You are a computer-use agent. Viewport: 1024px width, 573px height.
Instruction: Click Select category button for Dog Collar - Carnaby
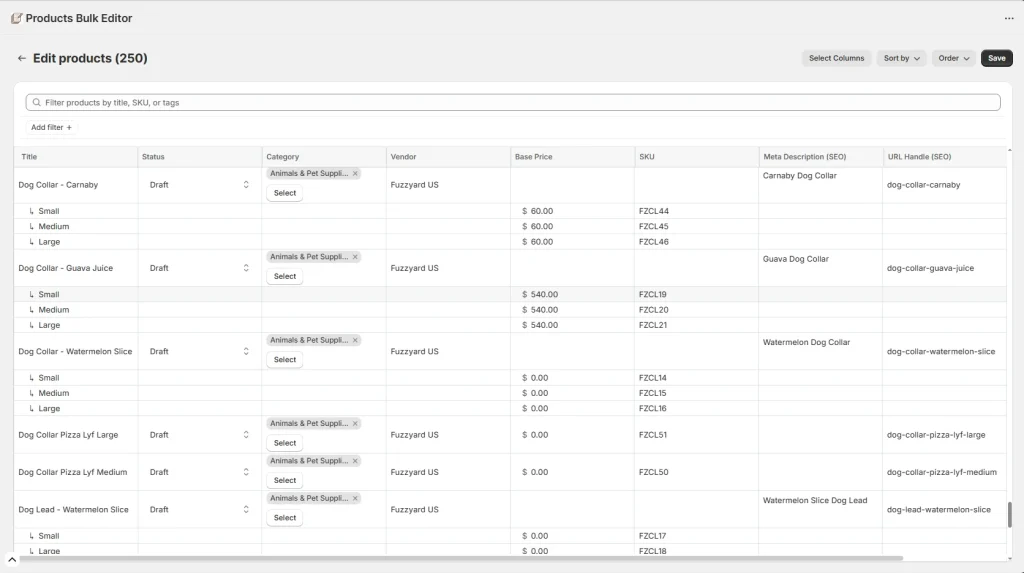(x=285, y=193)
